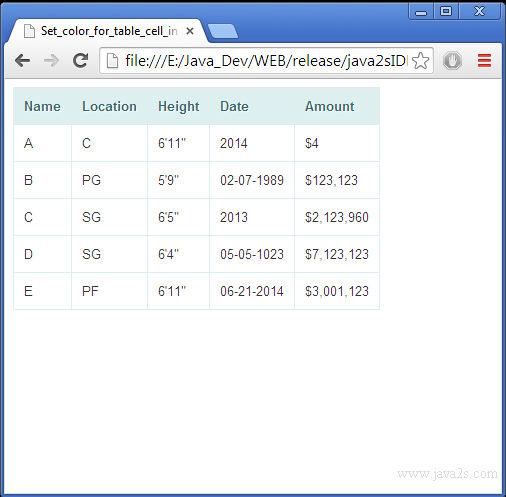Click the amount cell $3,001,123

(337, 291)
